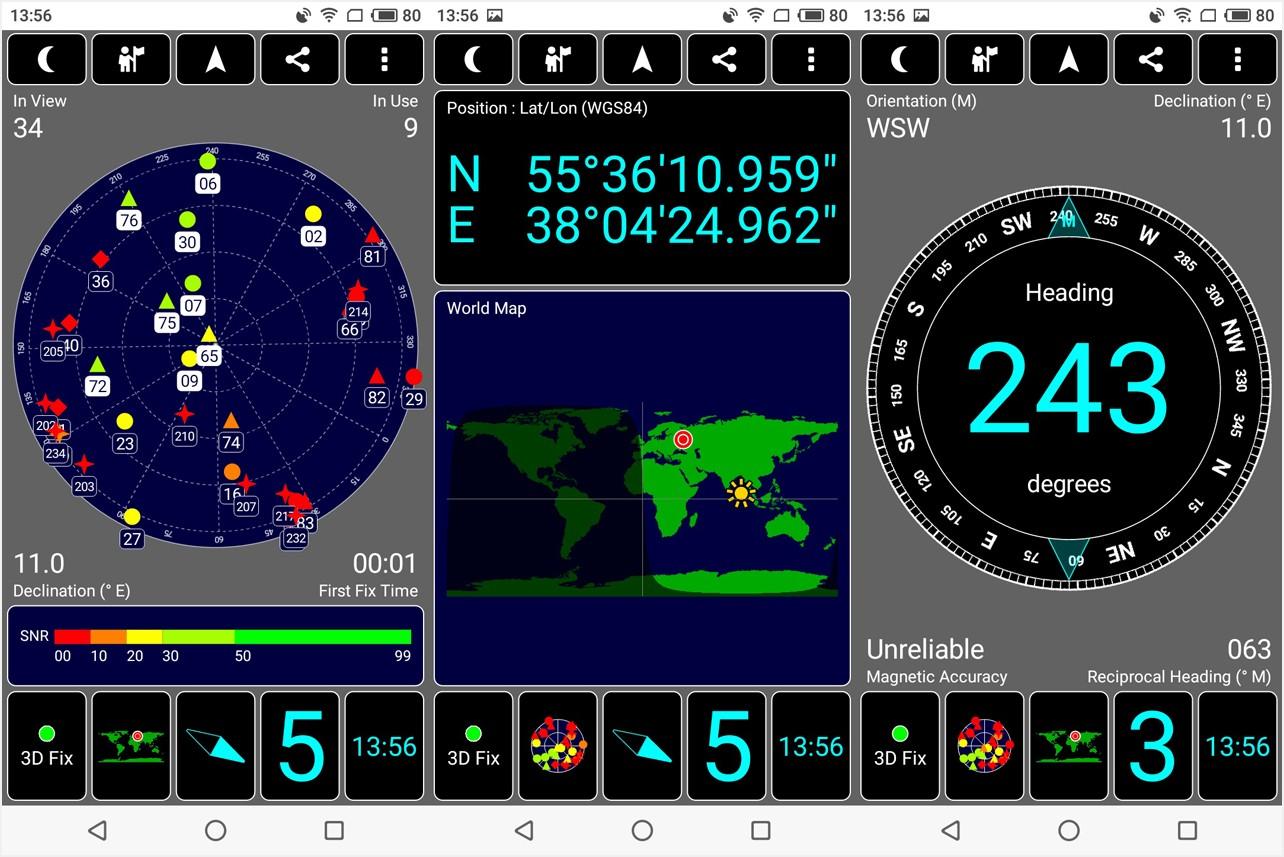Toggle night mode moon icon on compass screen

pos(900,59)
